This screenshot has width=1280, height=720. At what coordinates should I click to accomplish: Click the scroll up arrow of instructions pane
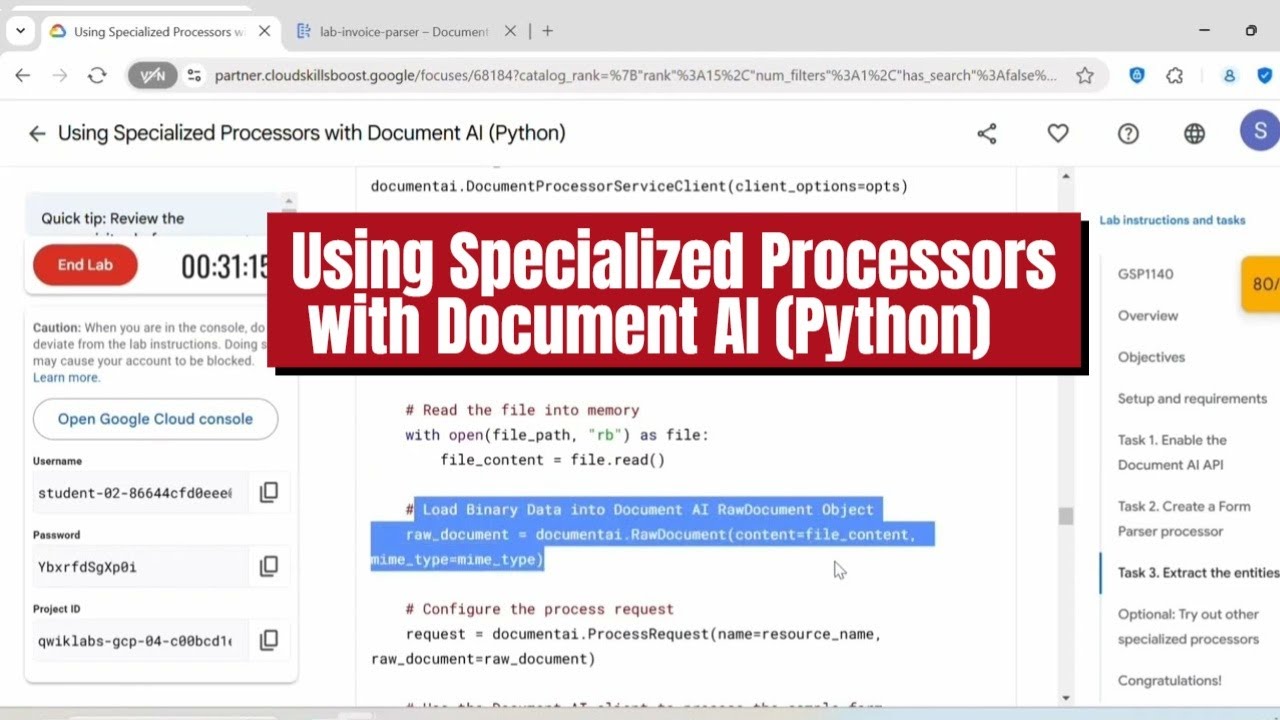[x=1066, y=177]
